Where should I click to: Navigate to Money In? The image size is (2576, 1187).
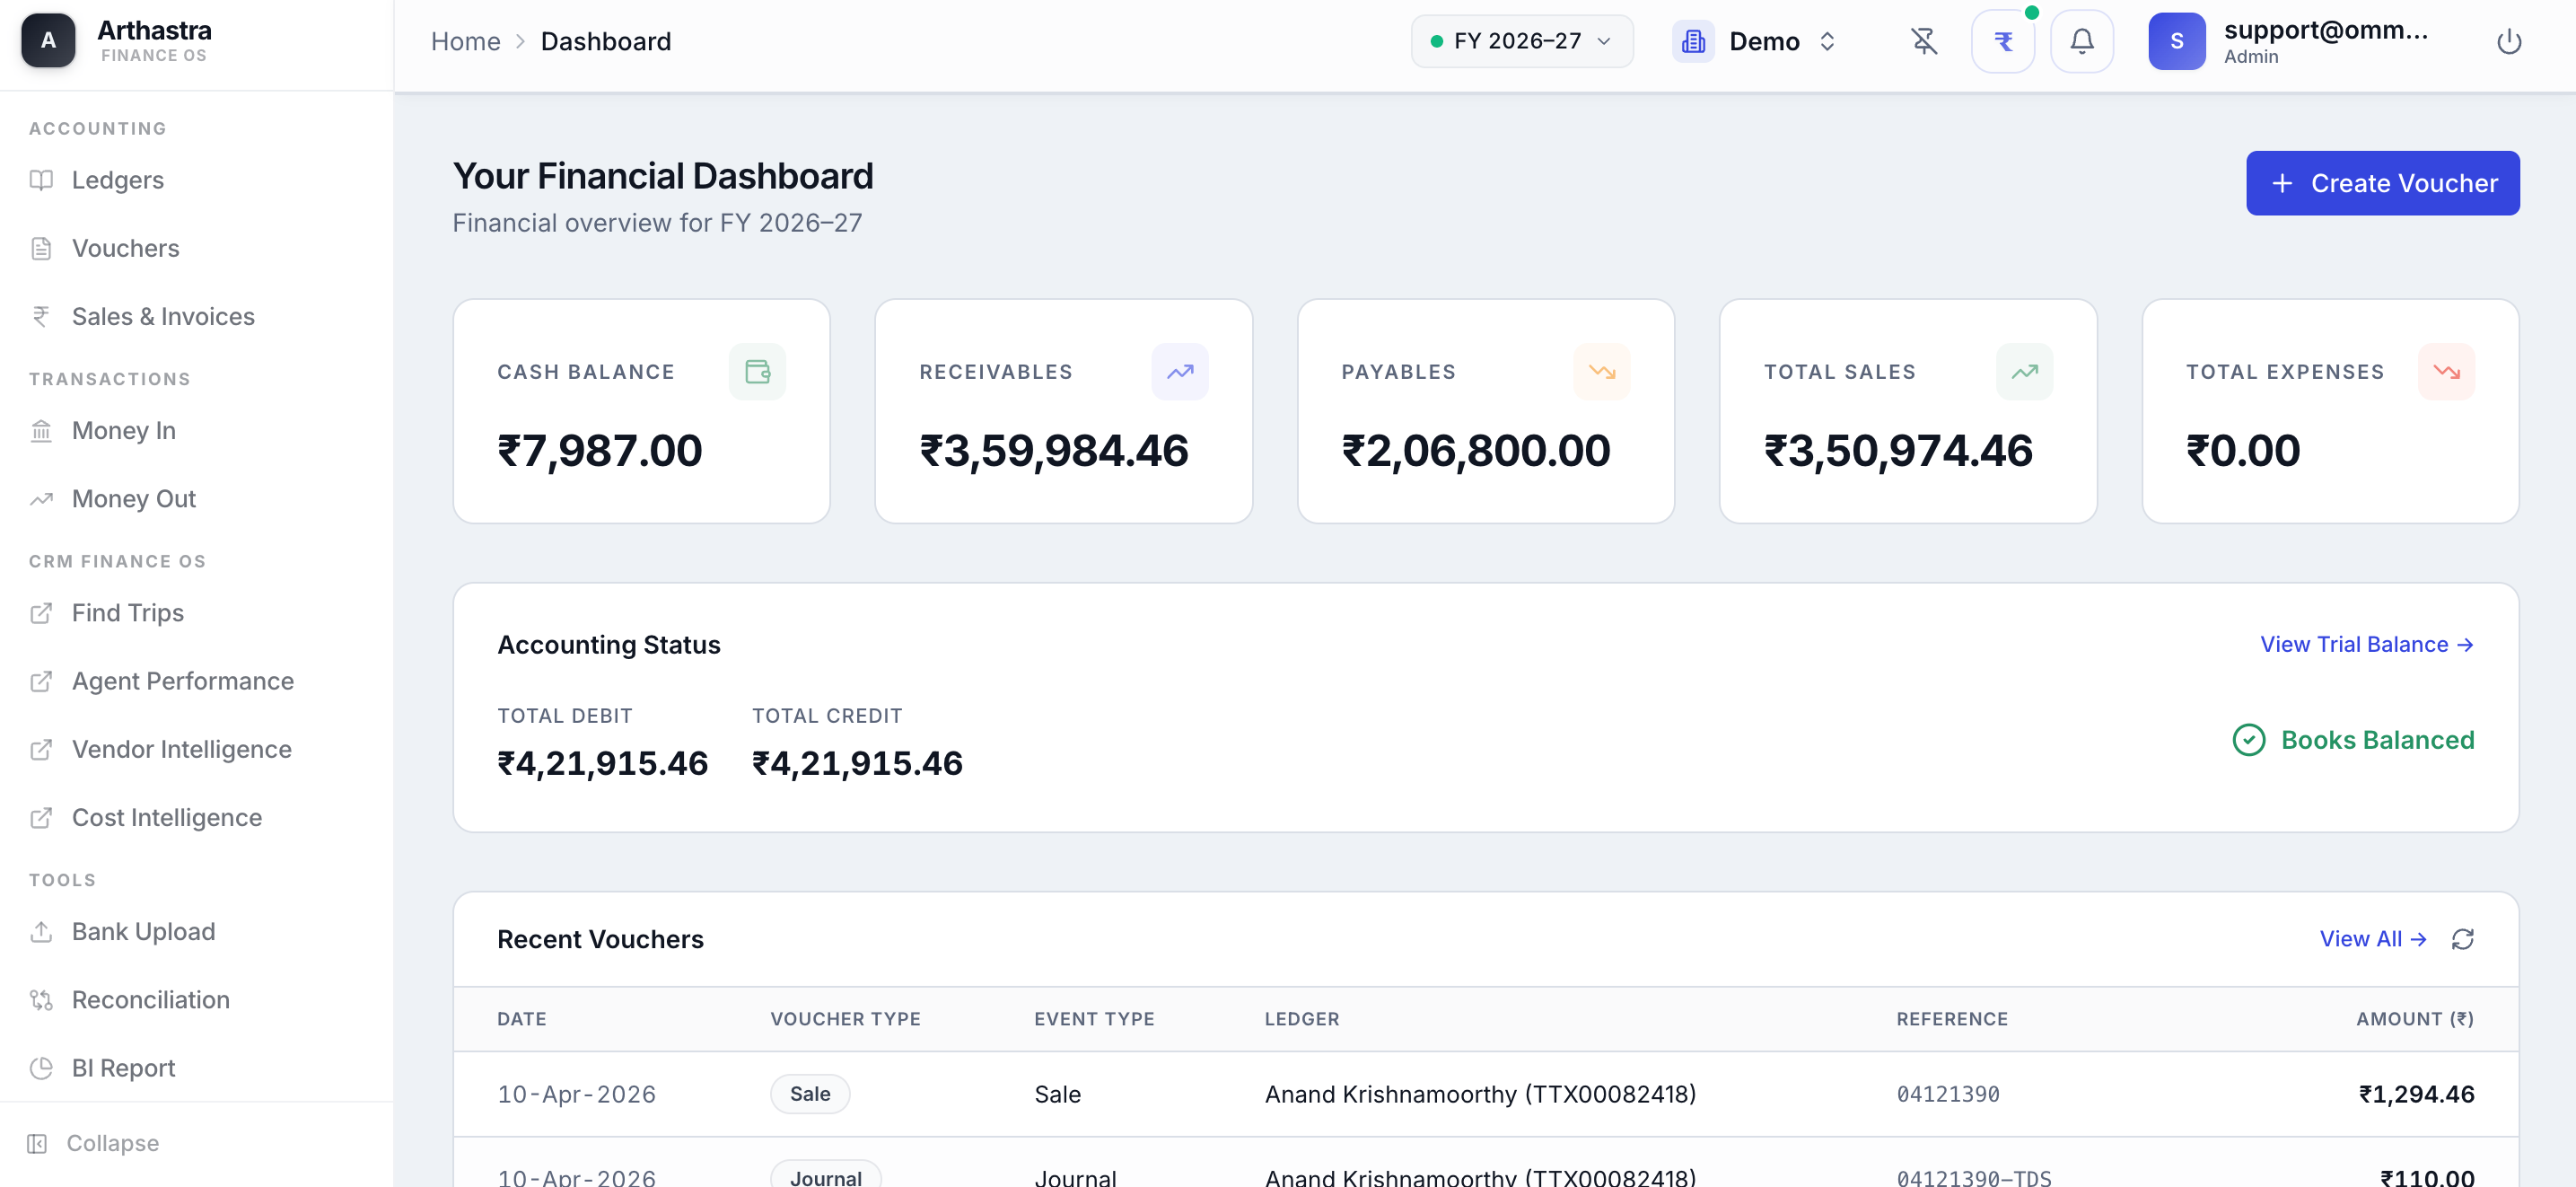123,430
